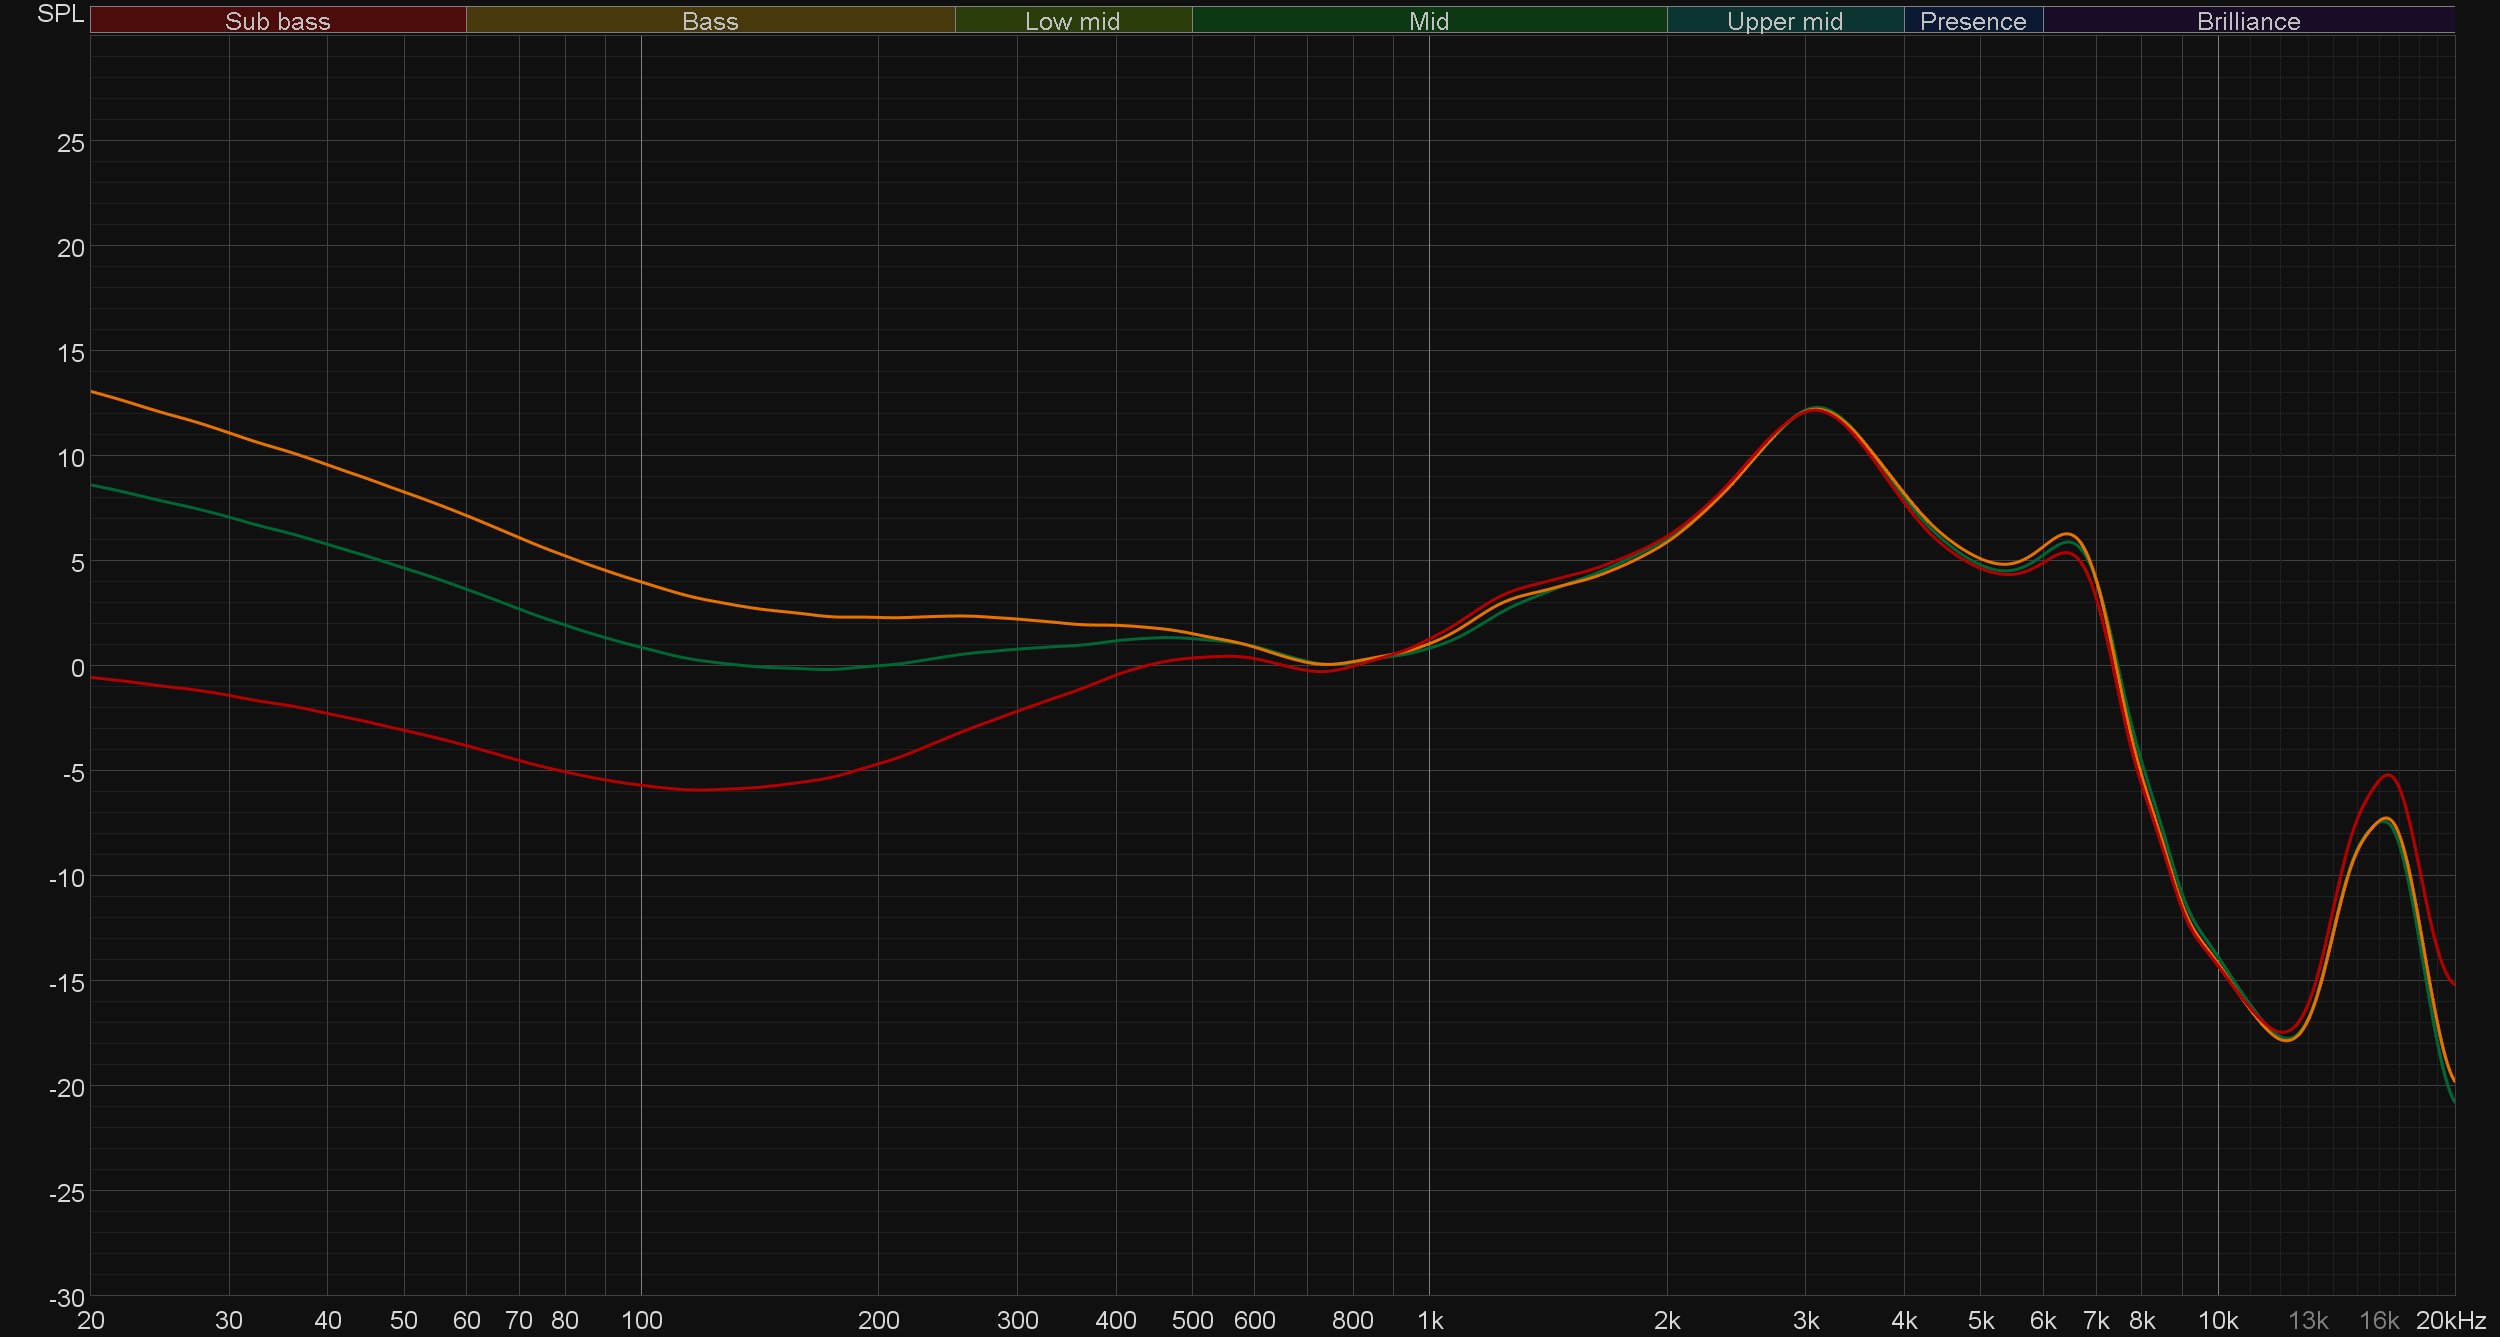Click the SPL axis title
Viewport: 2500px width, 1337px height.
(x=60, y=14)
